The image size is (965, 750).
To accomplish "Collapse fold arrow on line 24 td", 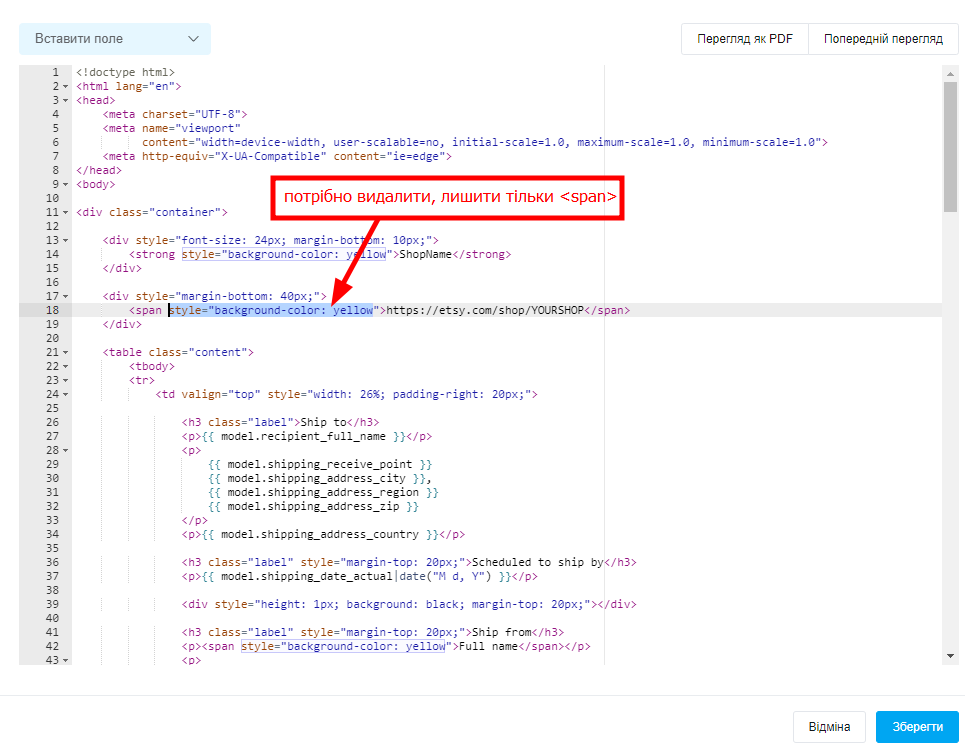I will tap(66, 394).
